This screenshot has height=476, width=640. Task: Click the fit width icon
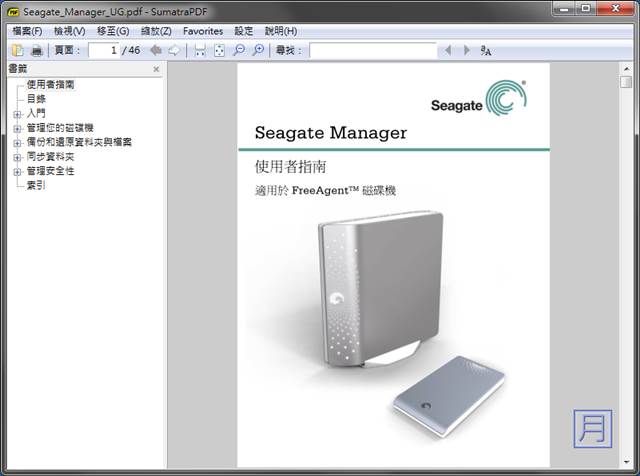200,50
